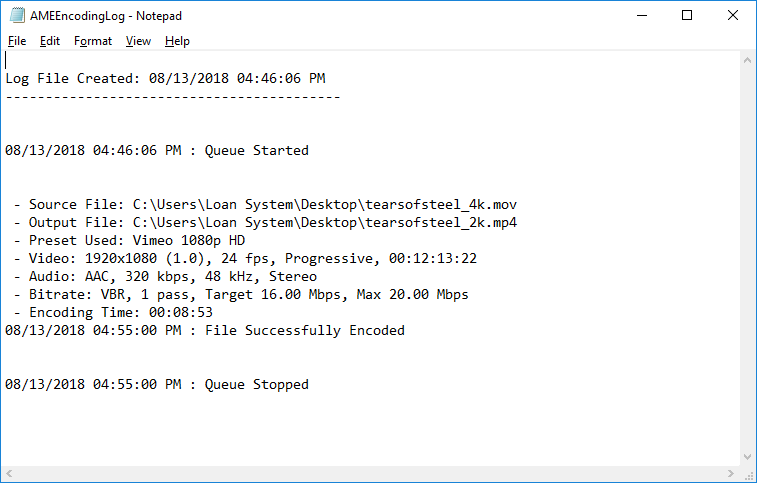Viewport: 757px width, 483px height.
Task: Open the Help menu
Action: tap(177, 41)
